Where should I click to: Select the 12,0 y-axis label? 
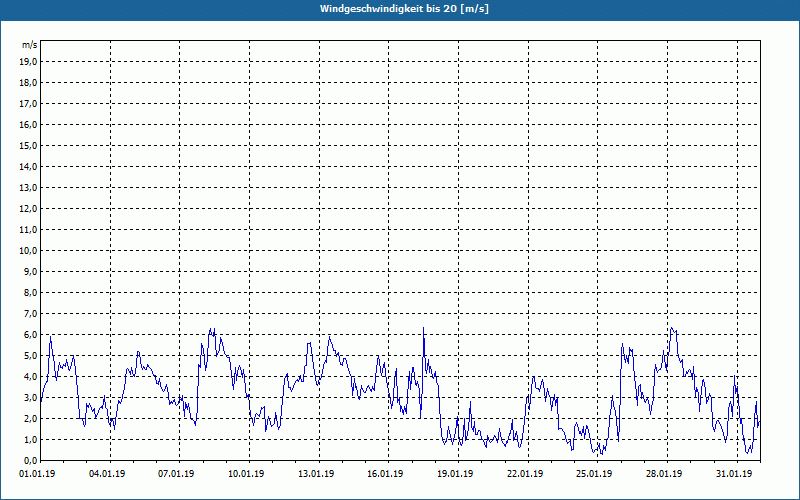pos(28,209)
